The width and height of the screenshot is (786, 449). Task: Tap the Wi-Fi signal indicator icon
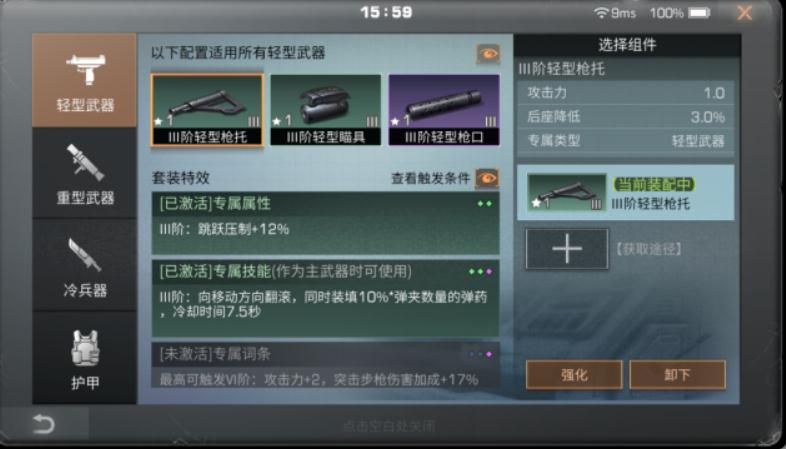point(601,13)
